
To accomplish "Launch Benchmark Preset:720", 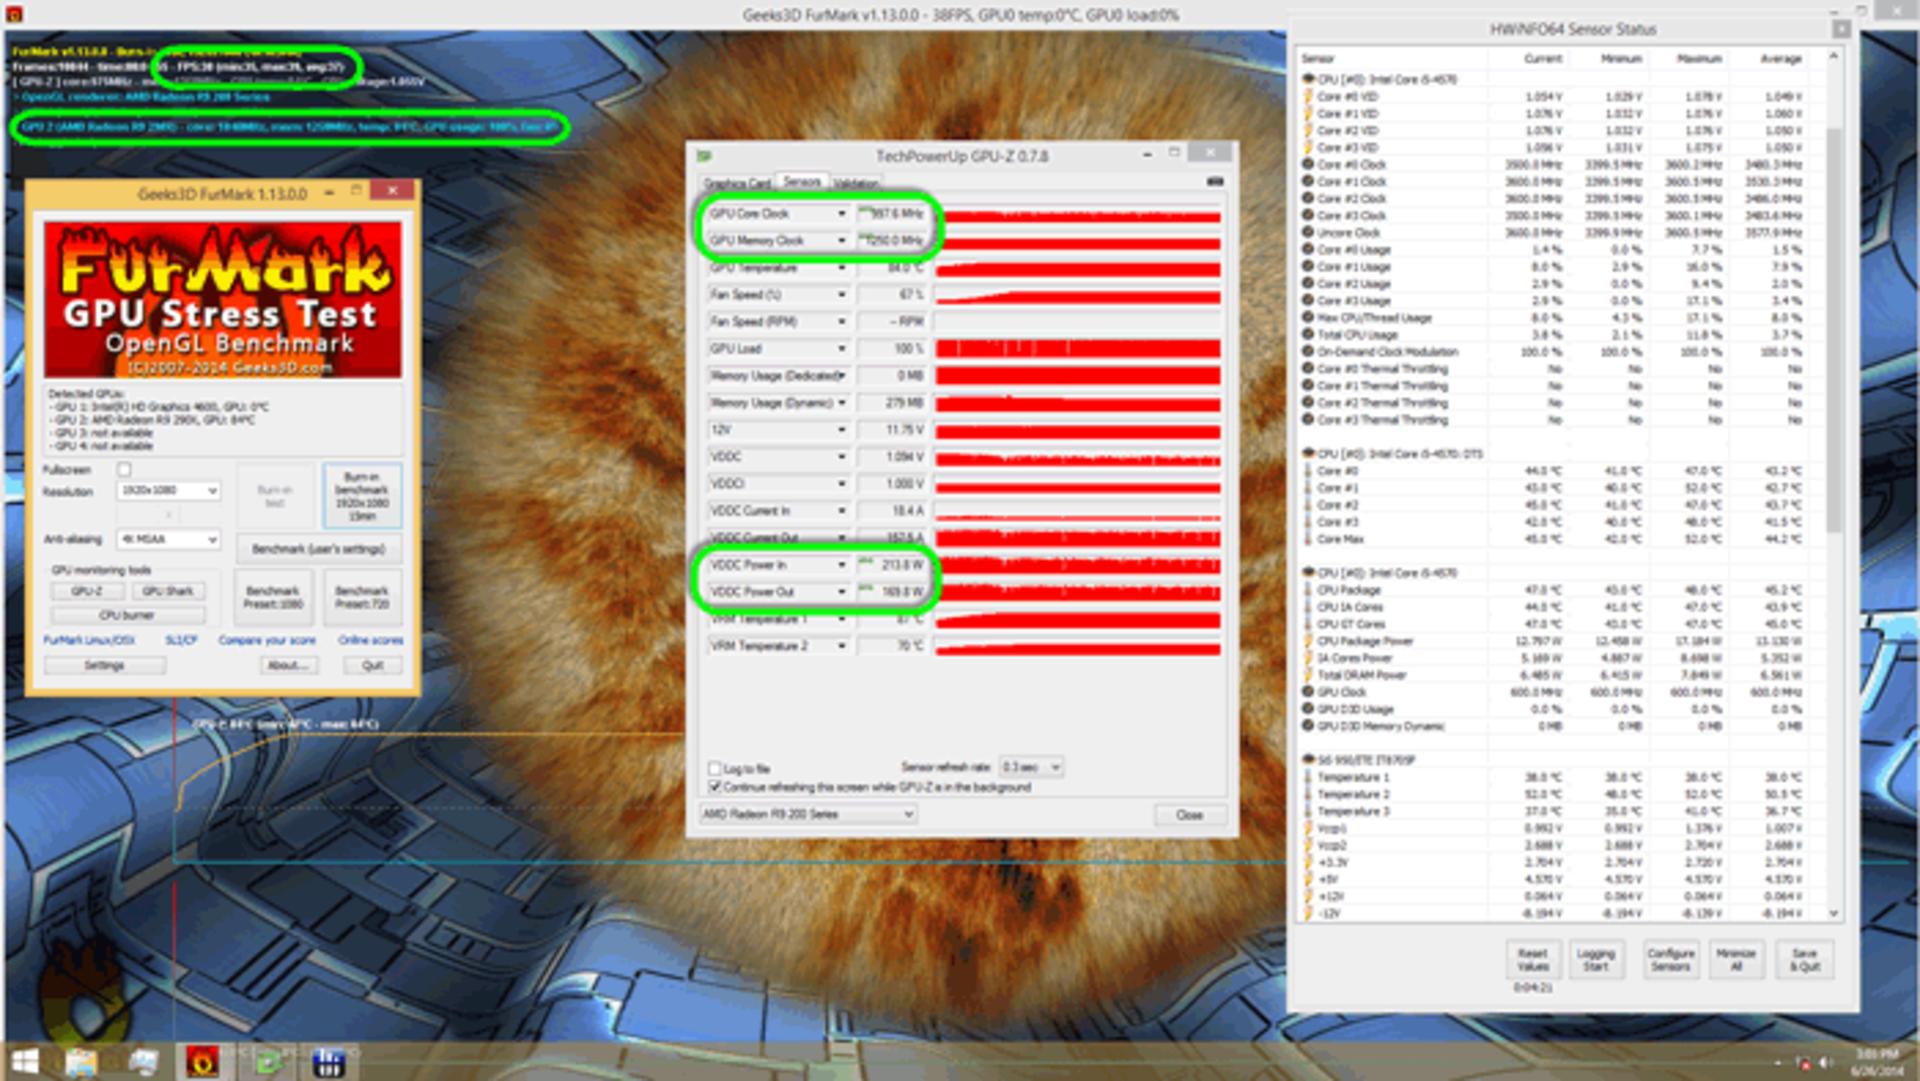I will coord(362,597).
